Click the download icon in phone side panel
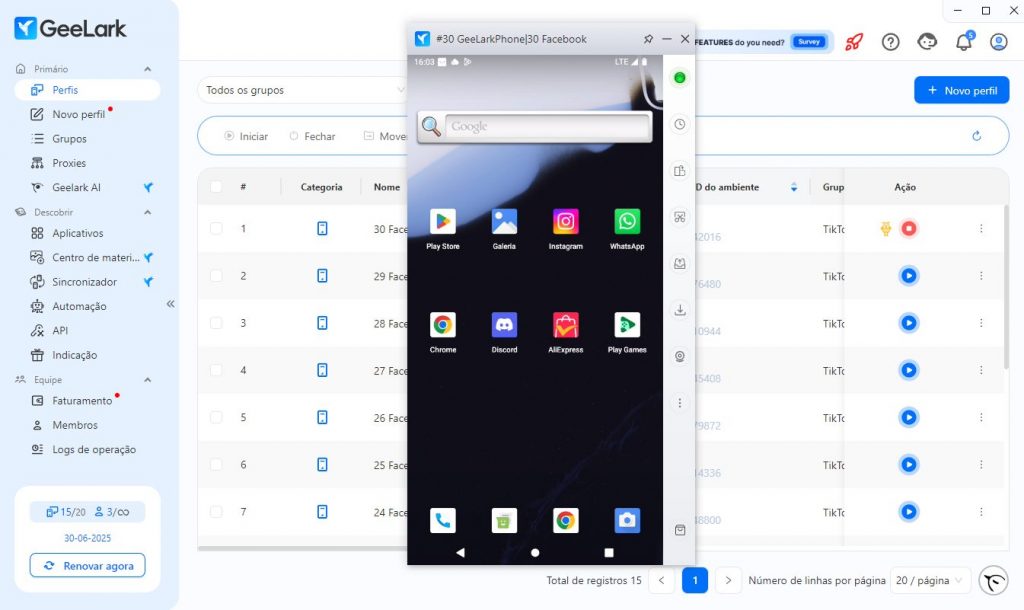 tap(680, 310)
